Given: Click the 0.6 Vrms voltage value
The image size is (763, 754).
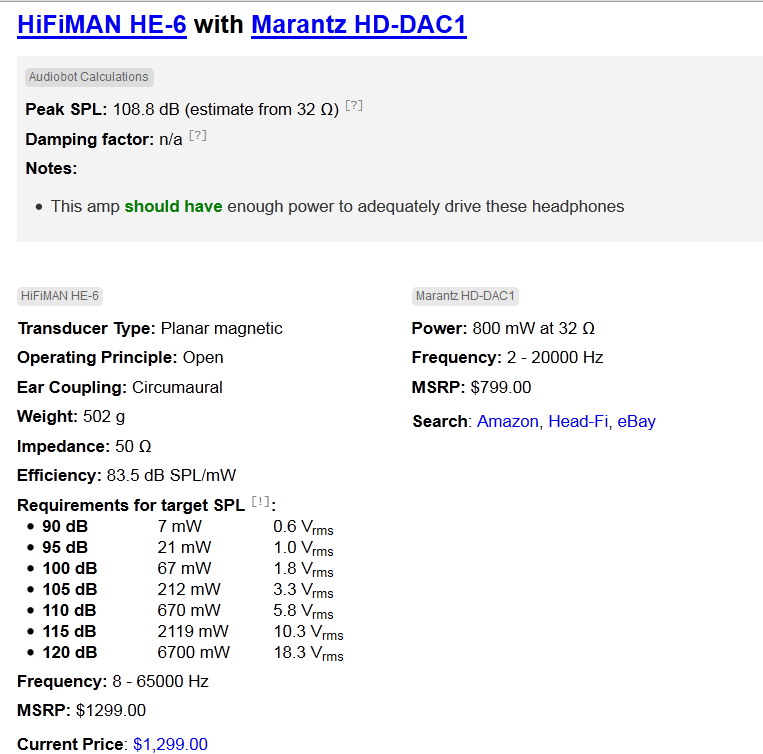Looking at the screenshot, I should pos(303,527).
